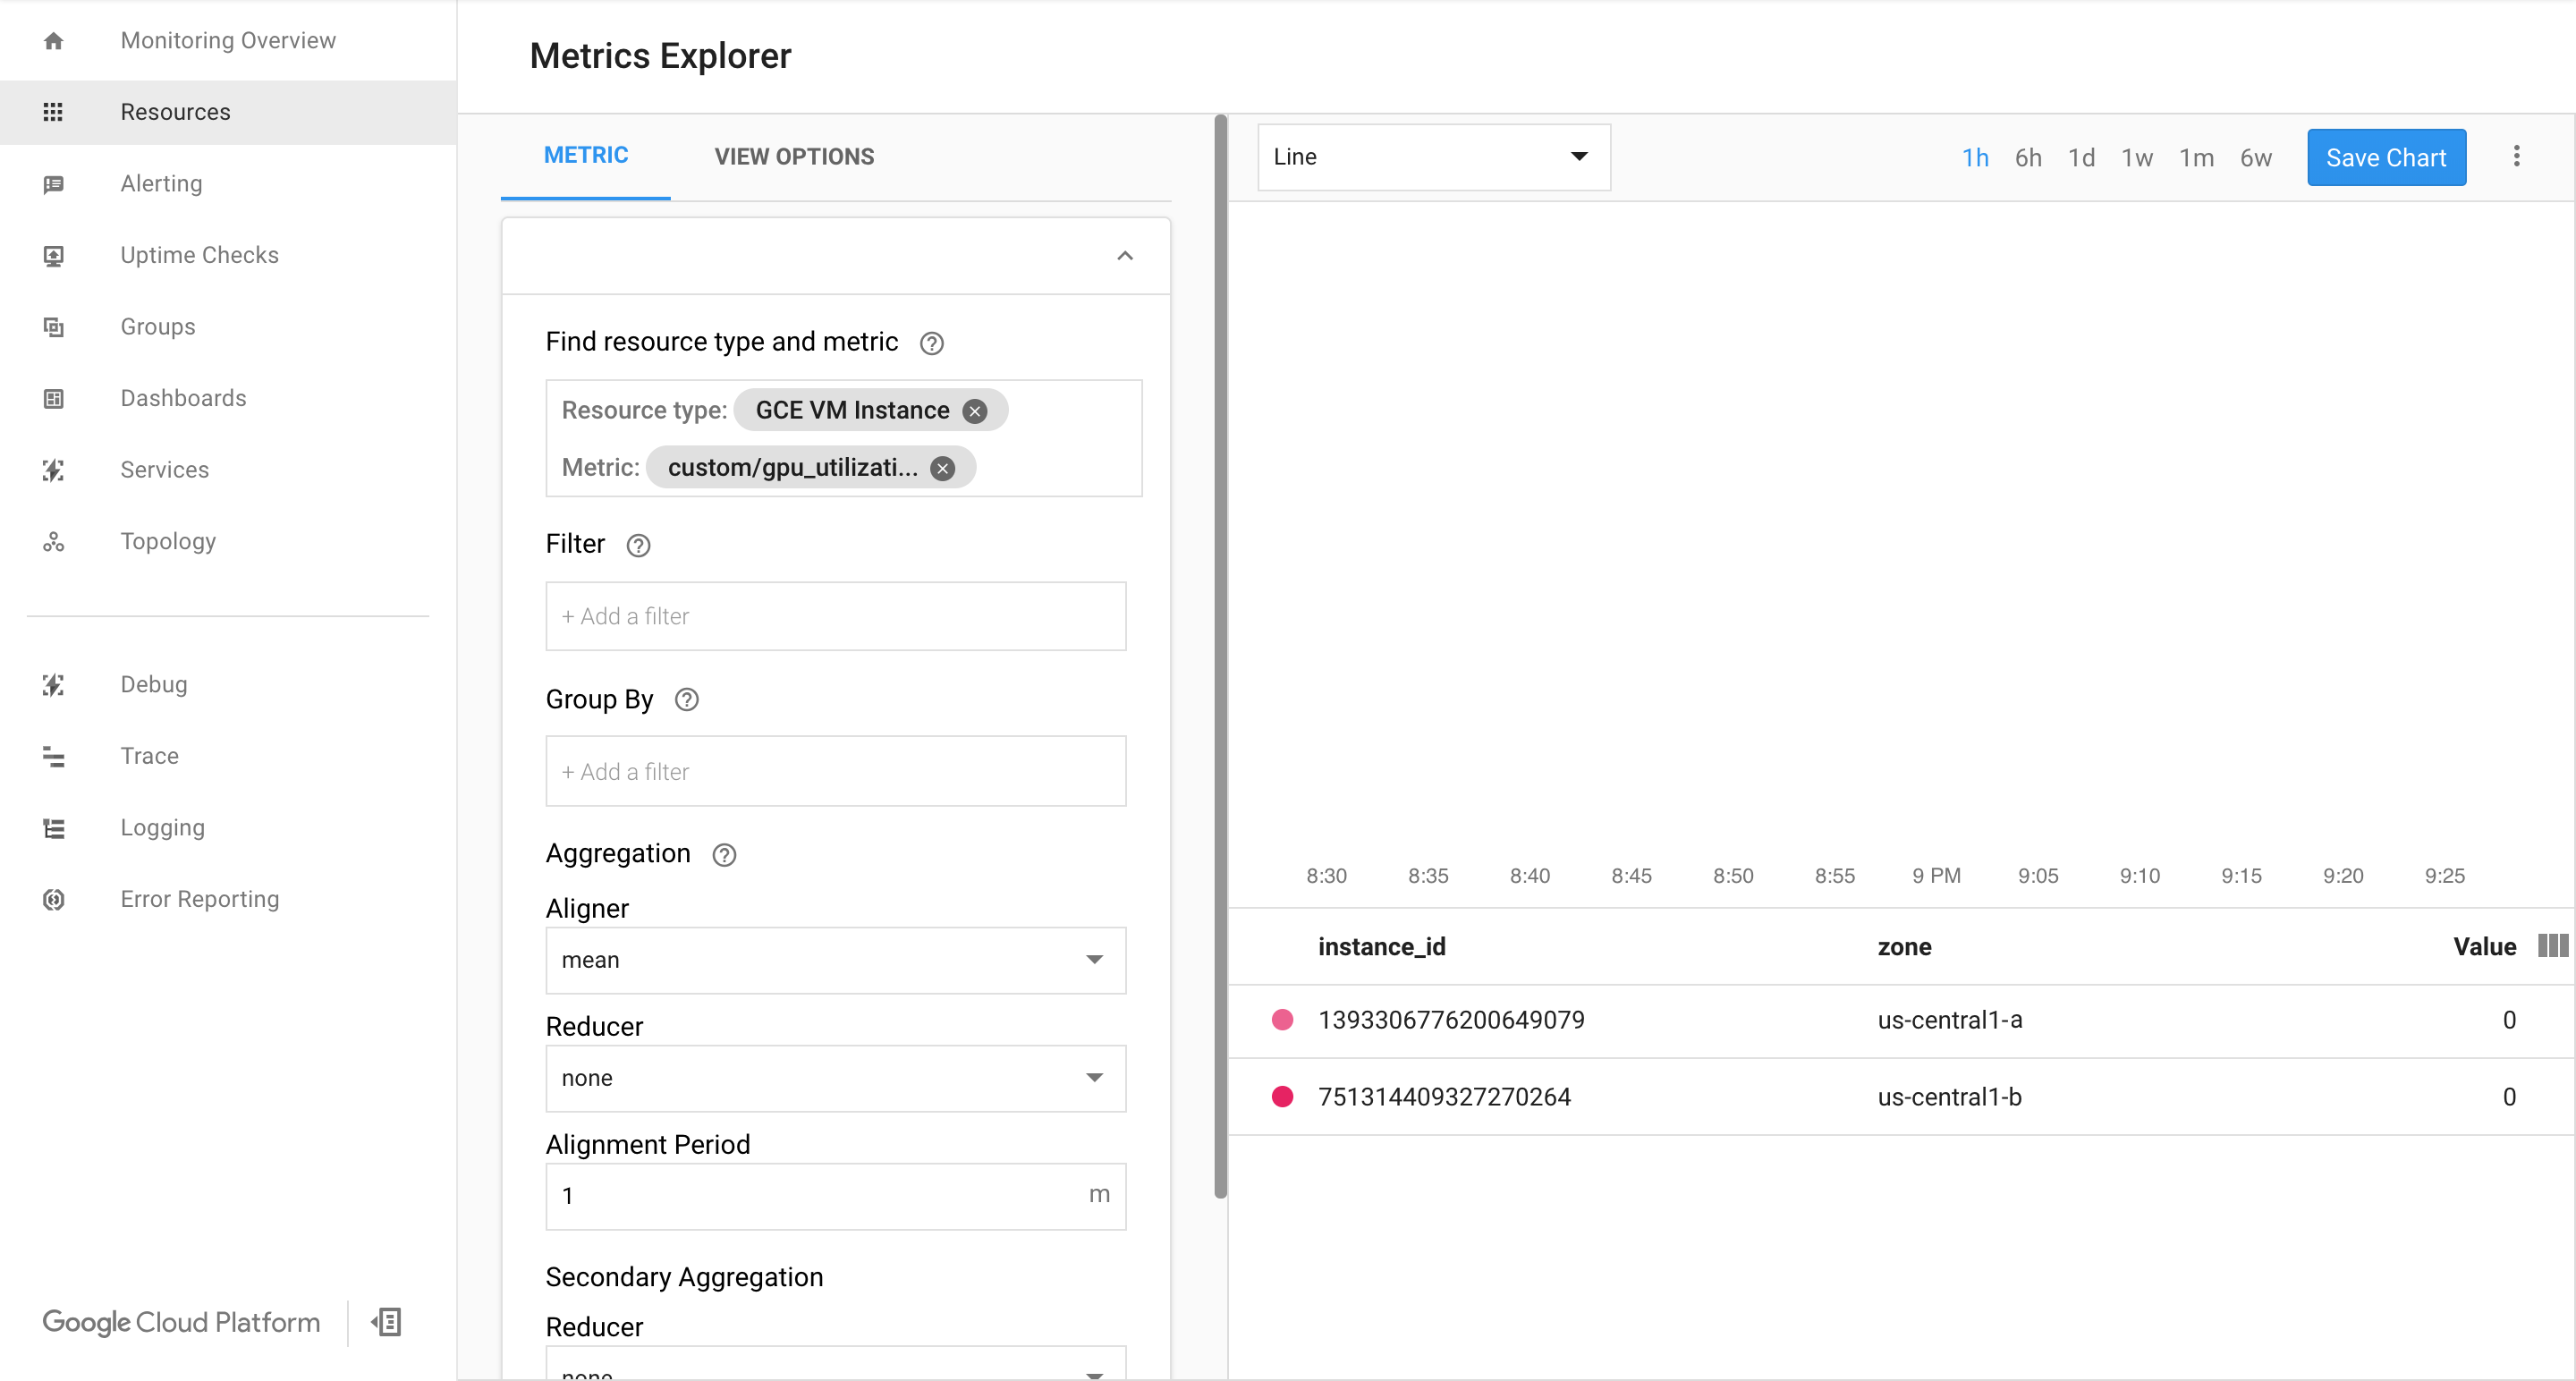Click the Resources sidebar icon
The image size is (2576, 1381).
pos(53,113)
